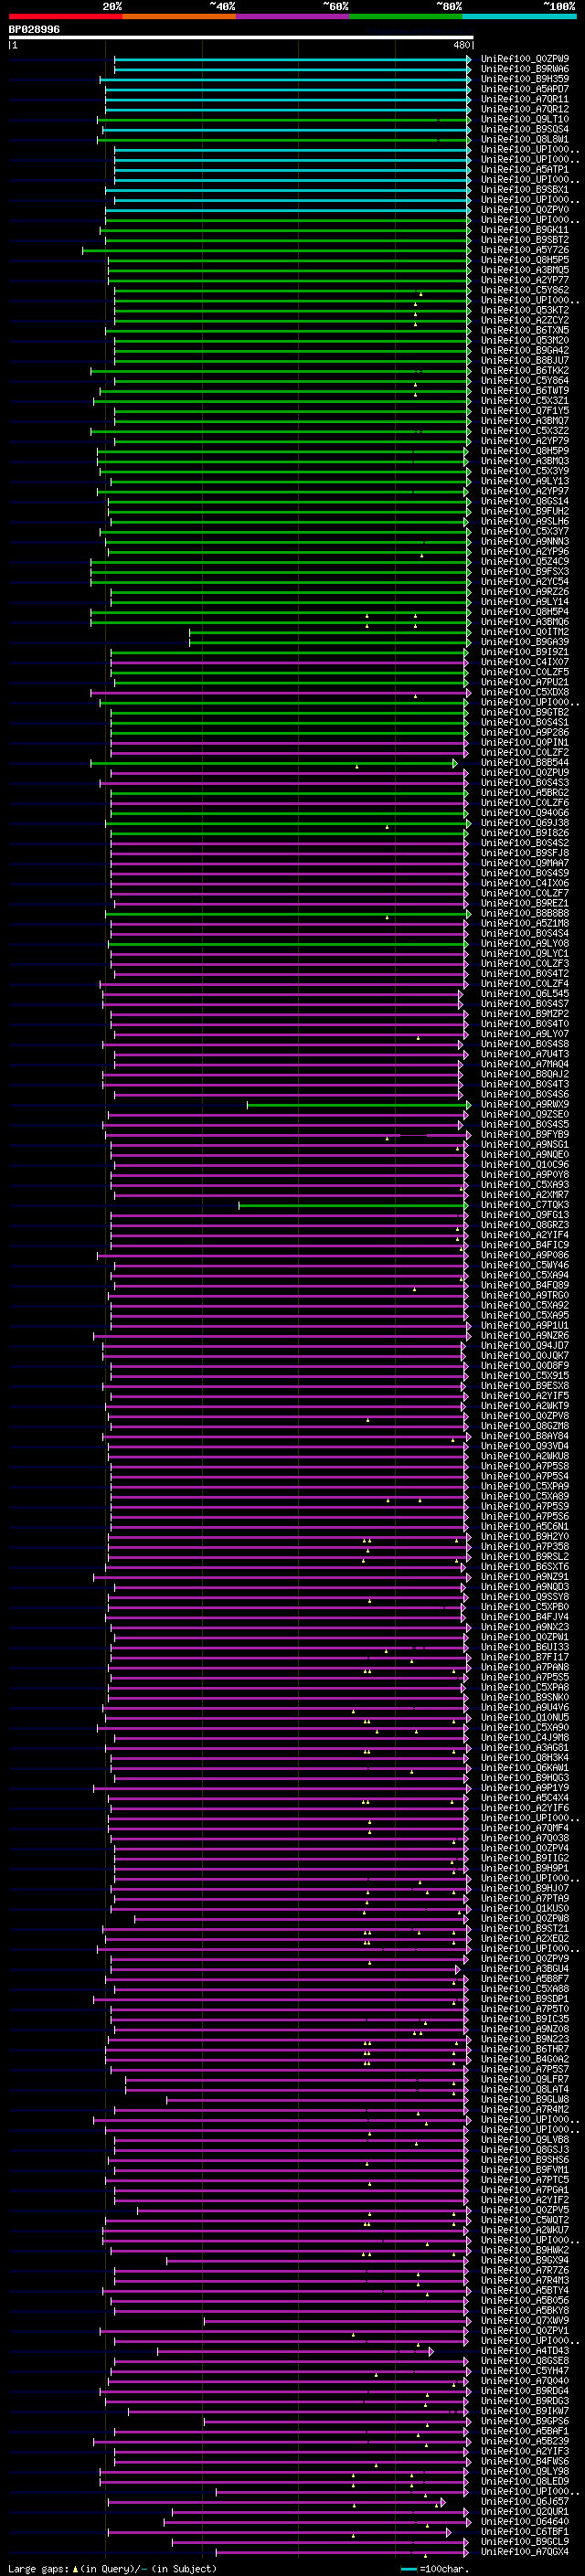The image size is (585, 2576).
Task: Open hit UniRef100_A5APD7
Action: click(x=525, y=89)
